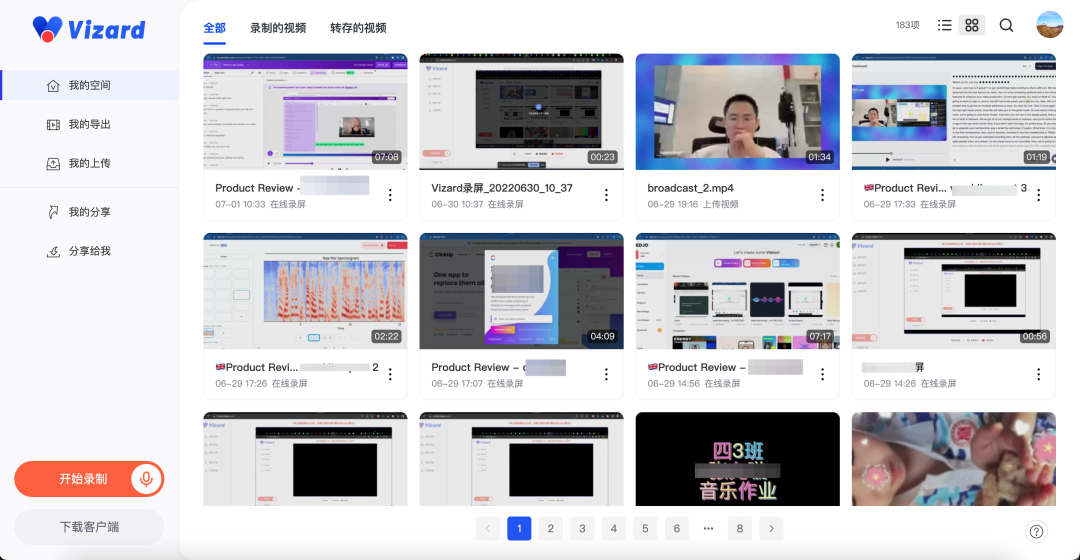This screenshot has width=1080, height=560.
Task: Expand options menu for 07-01 Product Review
Action: [390, 195]
